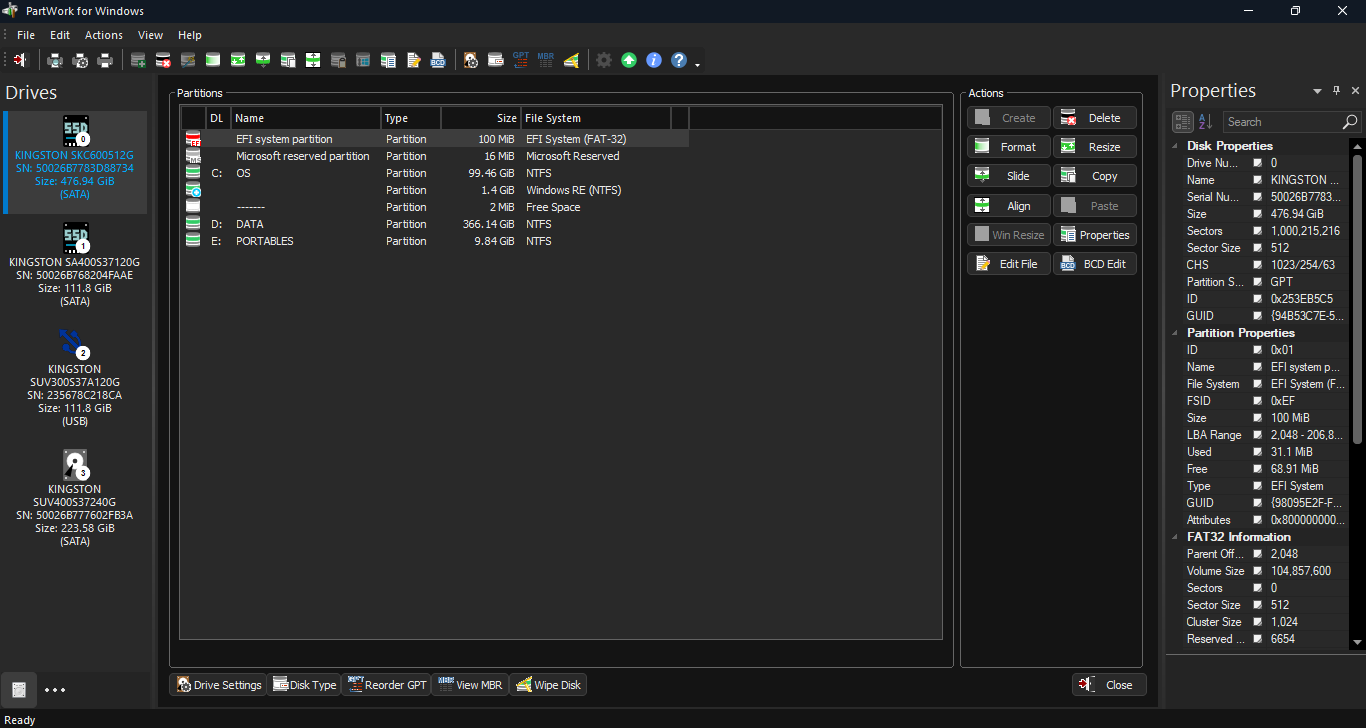The image size is (1366, 728).
Task: Click the Delete button in Actions
Action: (1095, 118)
